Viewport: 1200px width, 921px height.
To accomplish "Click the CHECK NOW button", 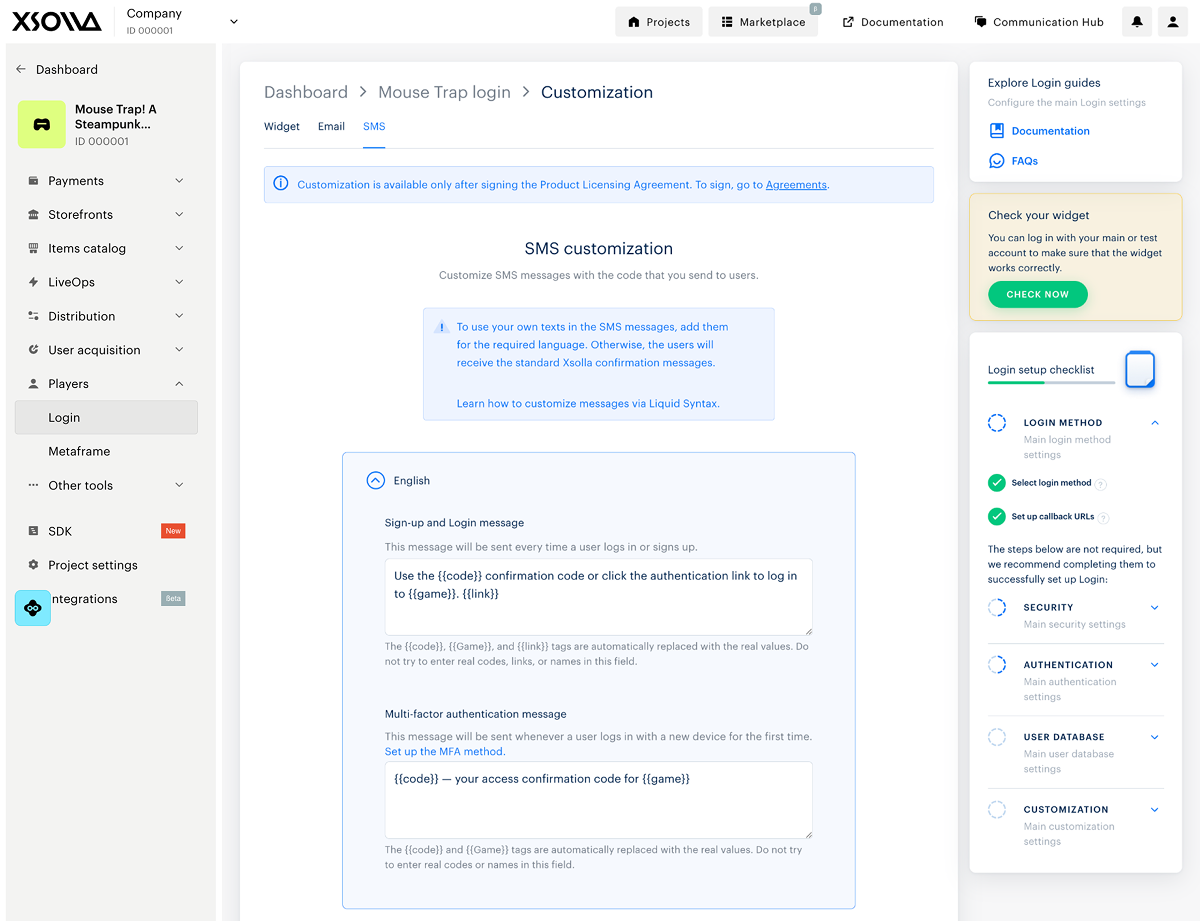I will click(x=1037, y=295).
